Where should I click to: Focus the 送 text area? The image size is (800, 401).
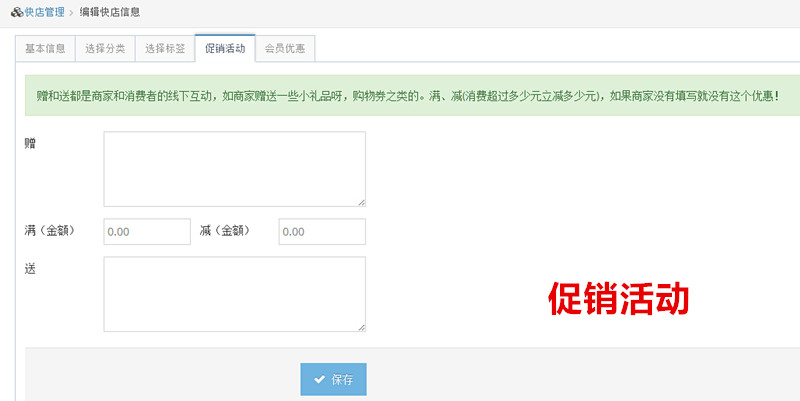point(234,293)
